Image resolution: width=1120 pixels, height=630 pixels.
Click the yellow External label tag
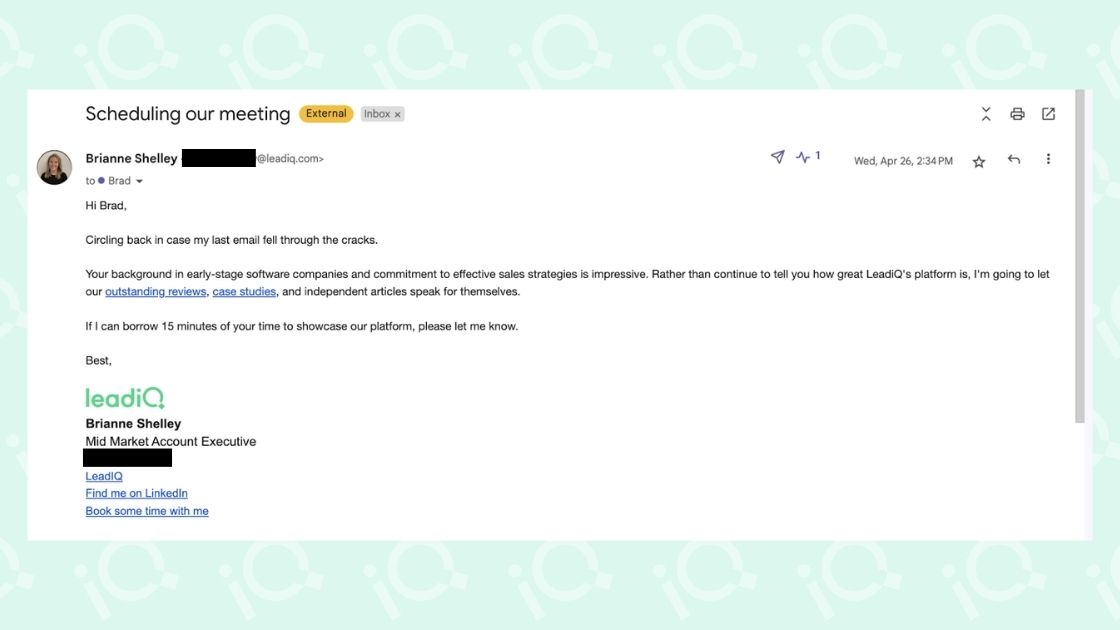(x=326, y=114)
